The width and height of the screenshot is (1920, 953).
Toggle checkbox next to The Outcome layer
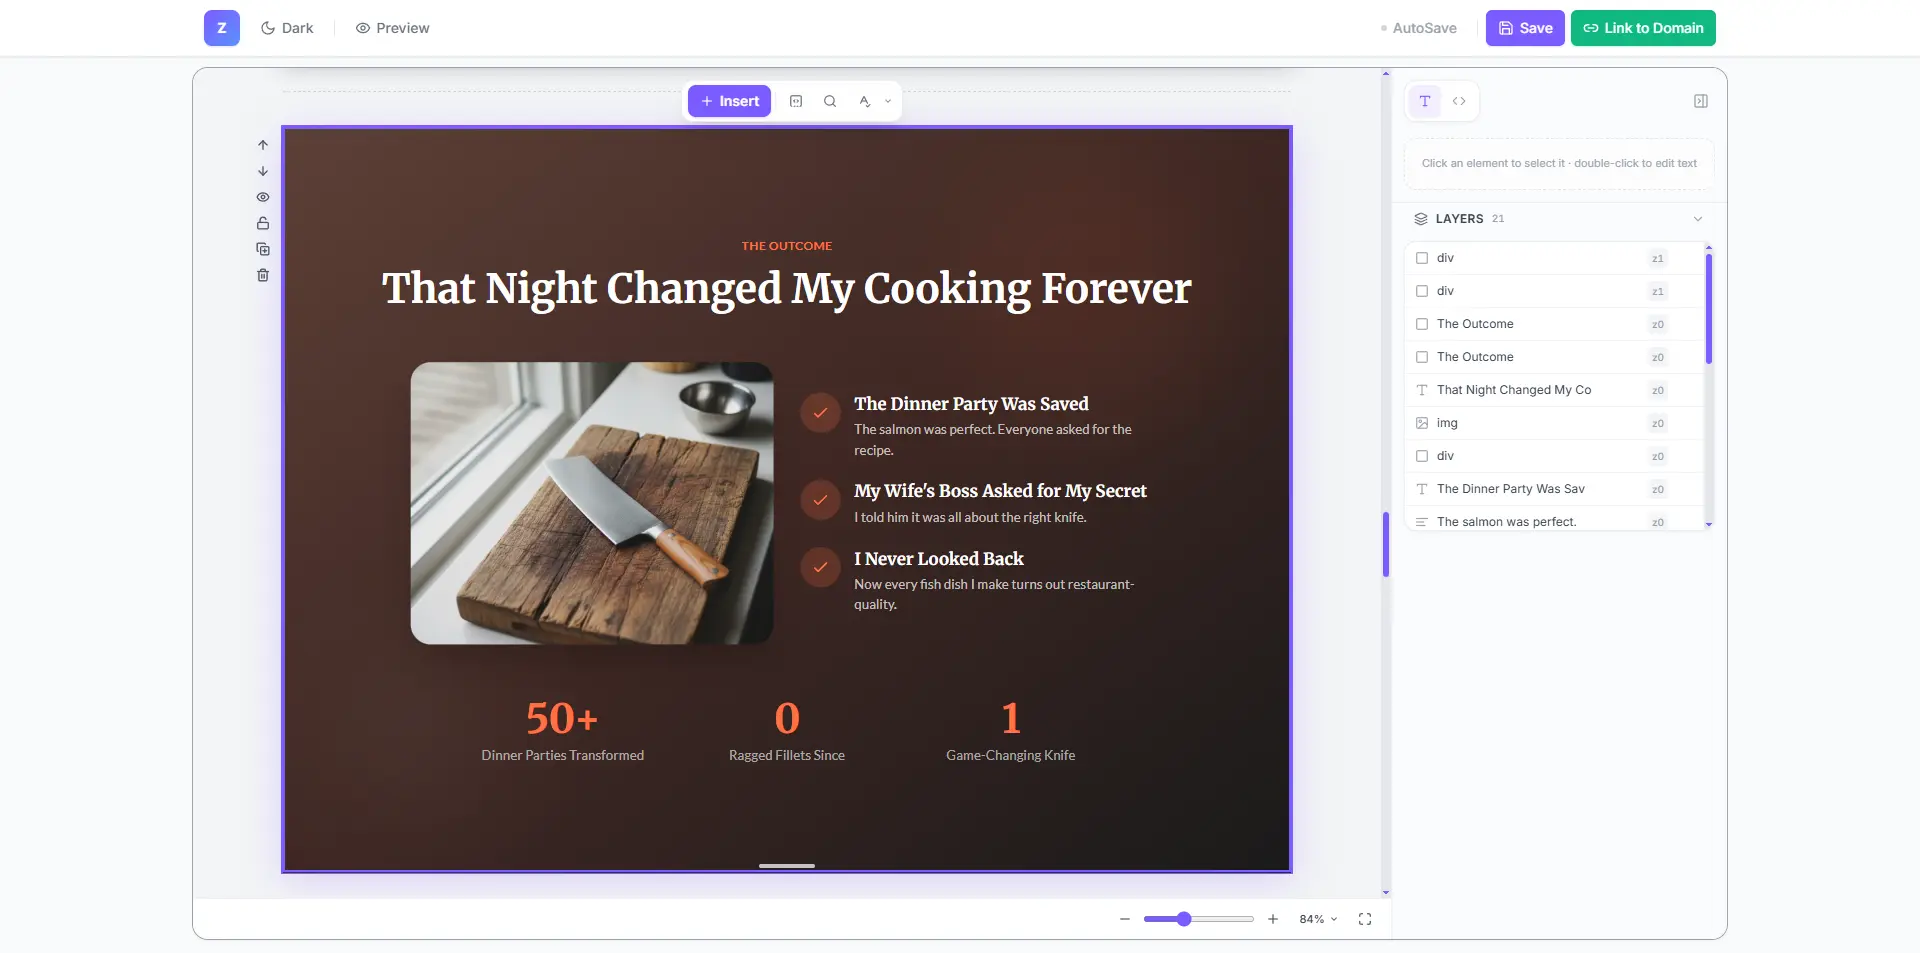[1423, 324]
